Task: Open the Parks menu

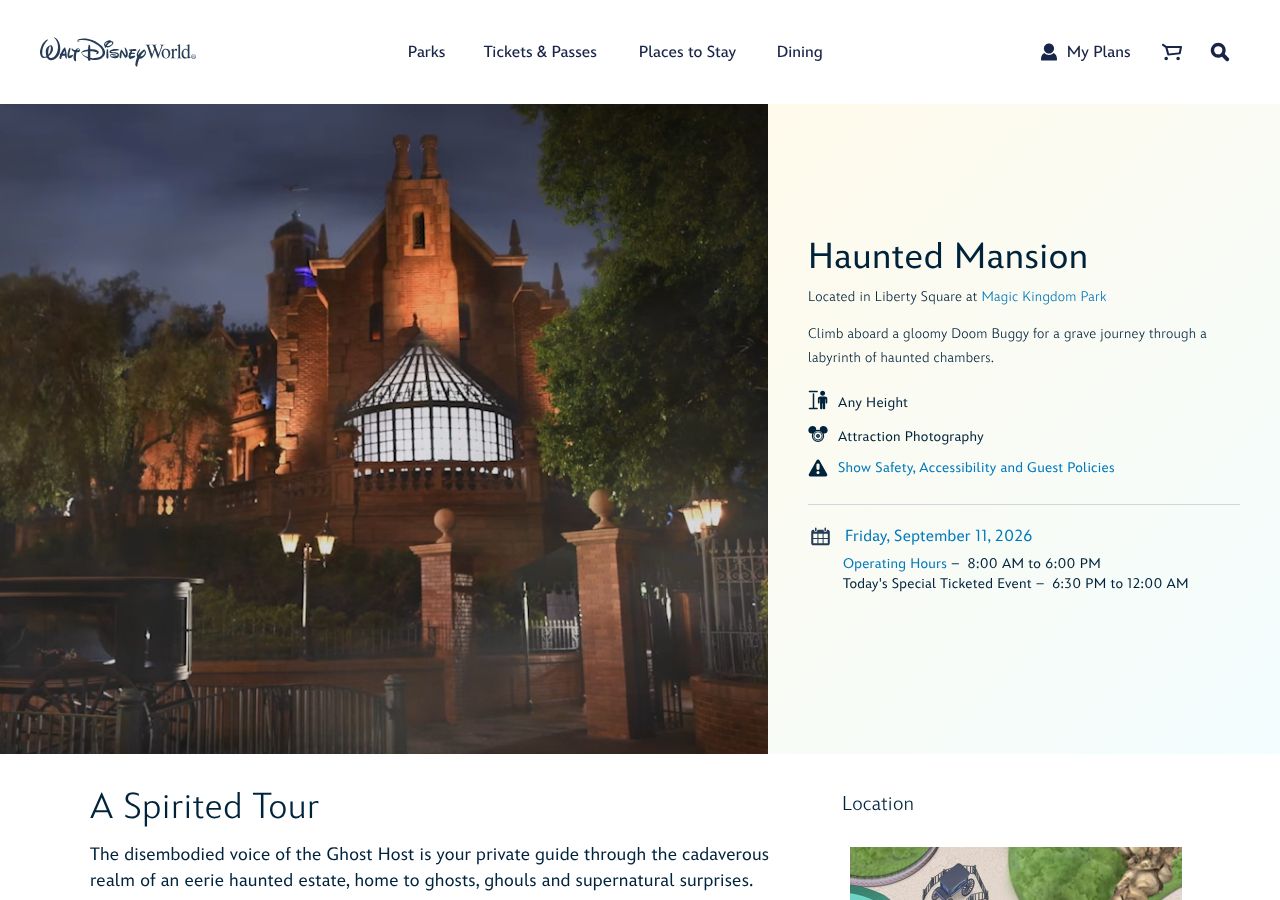Action: point(426,52)
